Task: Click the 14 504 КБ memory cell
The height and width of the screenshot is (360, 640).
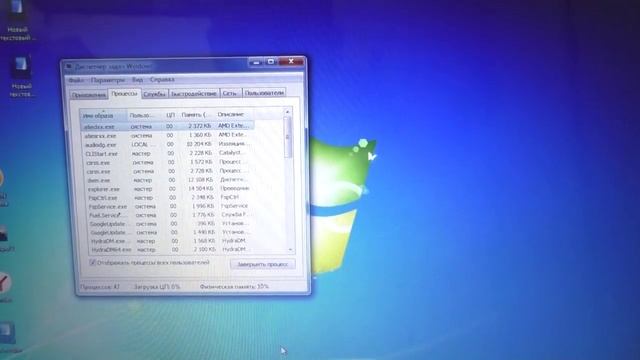Action: tap(200, 189)
